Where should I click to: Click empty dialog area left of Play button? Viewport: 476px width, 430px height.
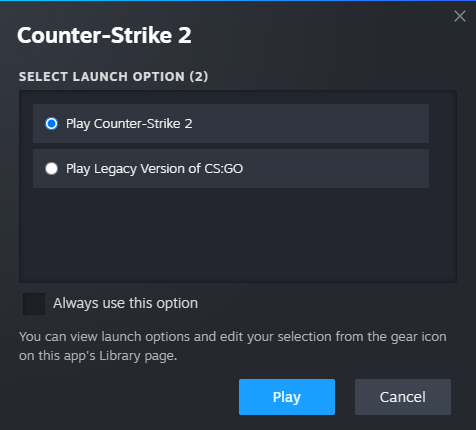[127, 397]
